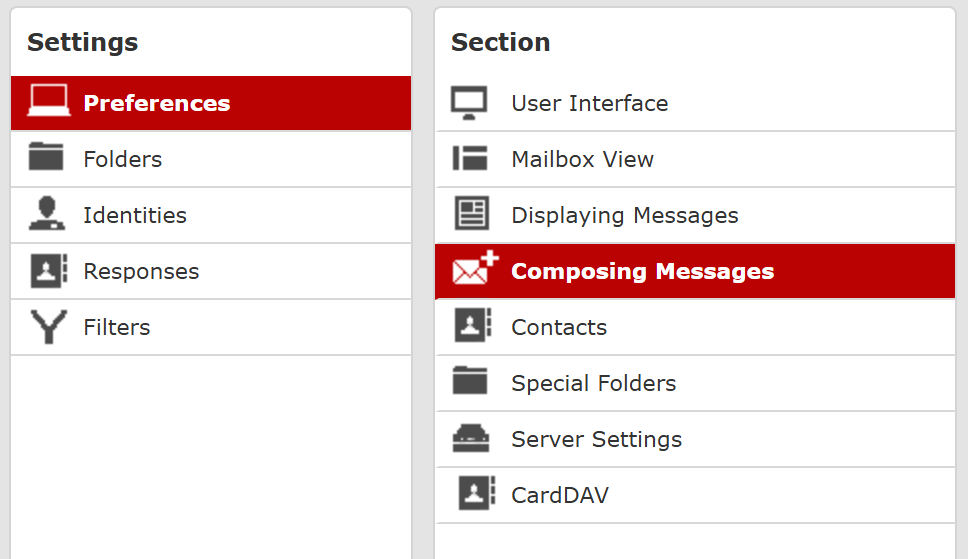Click the Server Settings tray icon
The image size is (968, 559).
point(470,438)
